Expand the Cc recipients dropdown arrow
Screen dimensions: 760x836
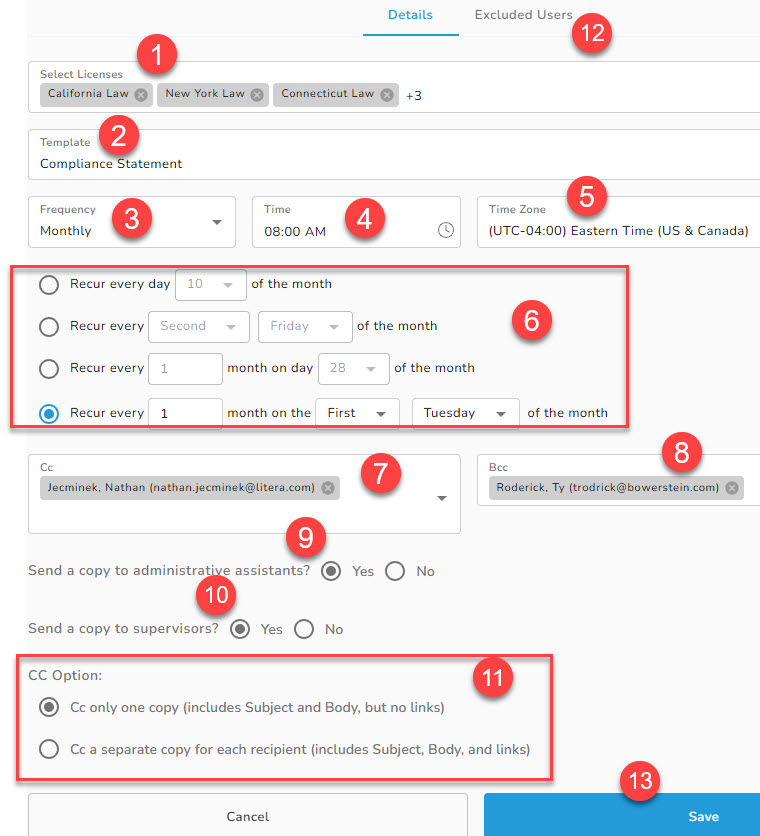coord(442,498)
